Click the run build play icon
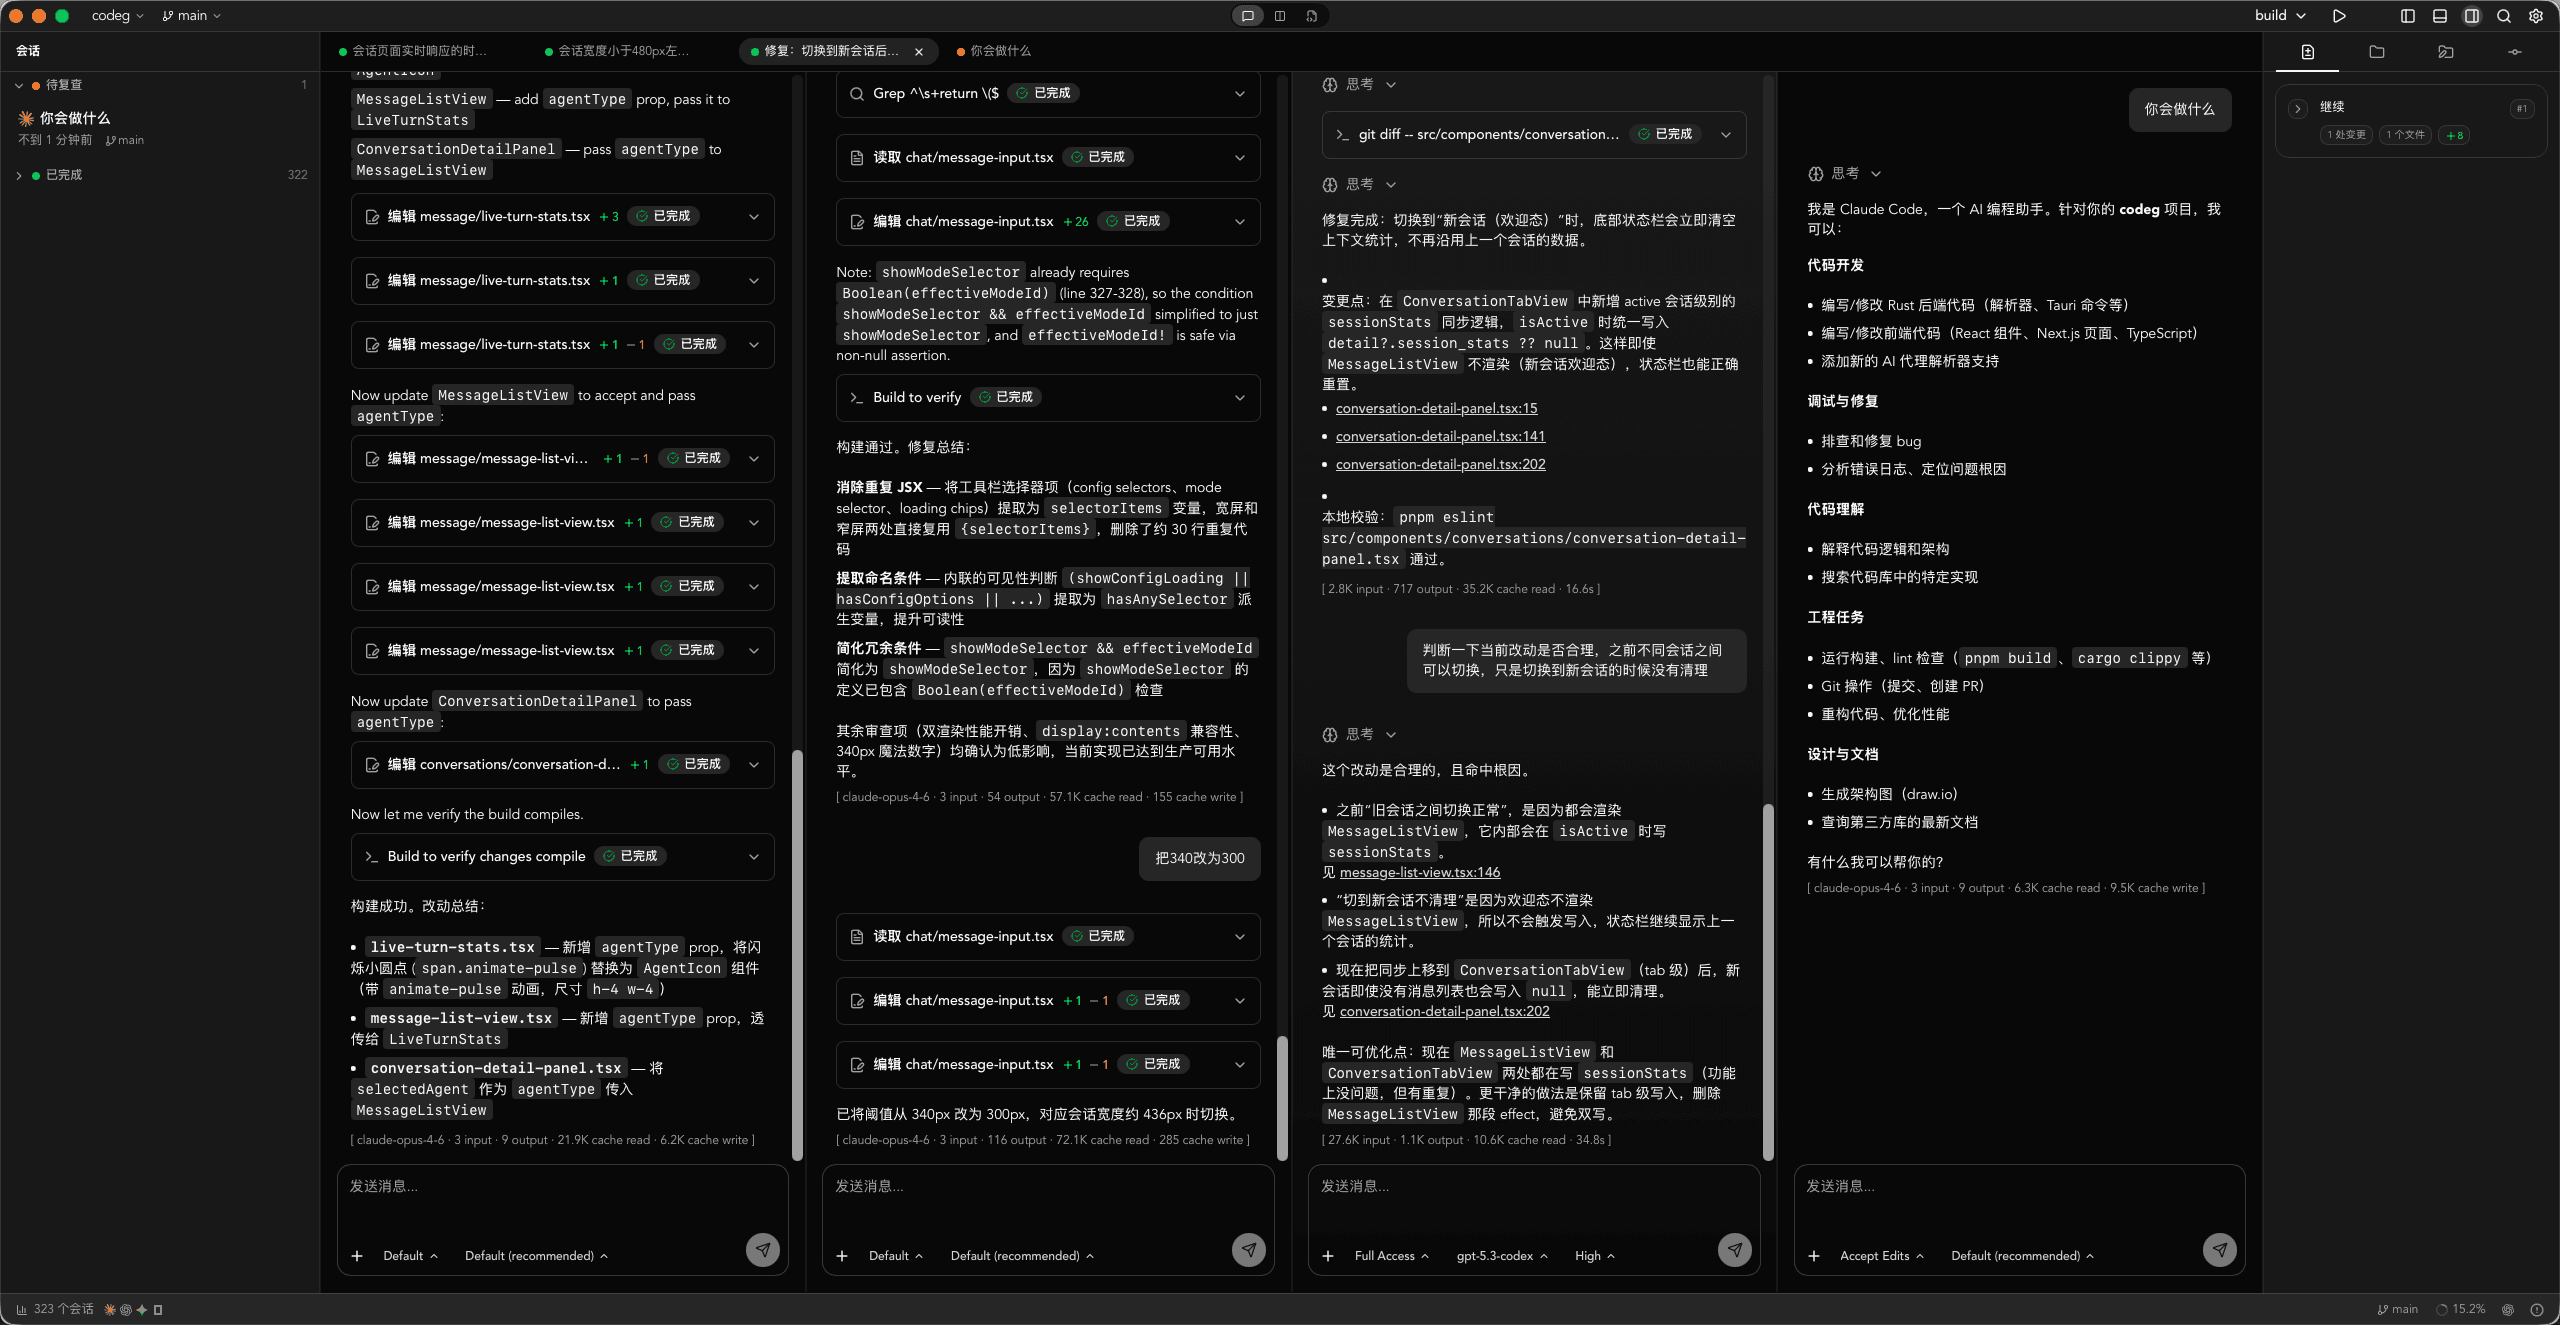2560x1325 pixels. click(x=2339, y=16)
